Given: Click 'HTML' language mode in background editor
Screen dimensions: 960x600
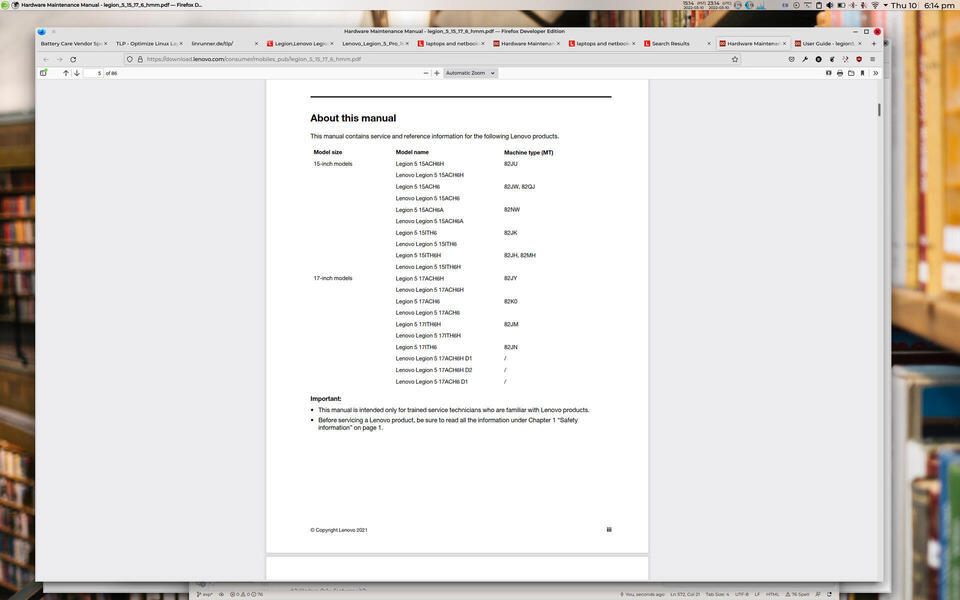Looking at the screenshot, I should coord(772,594).
